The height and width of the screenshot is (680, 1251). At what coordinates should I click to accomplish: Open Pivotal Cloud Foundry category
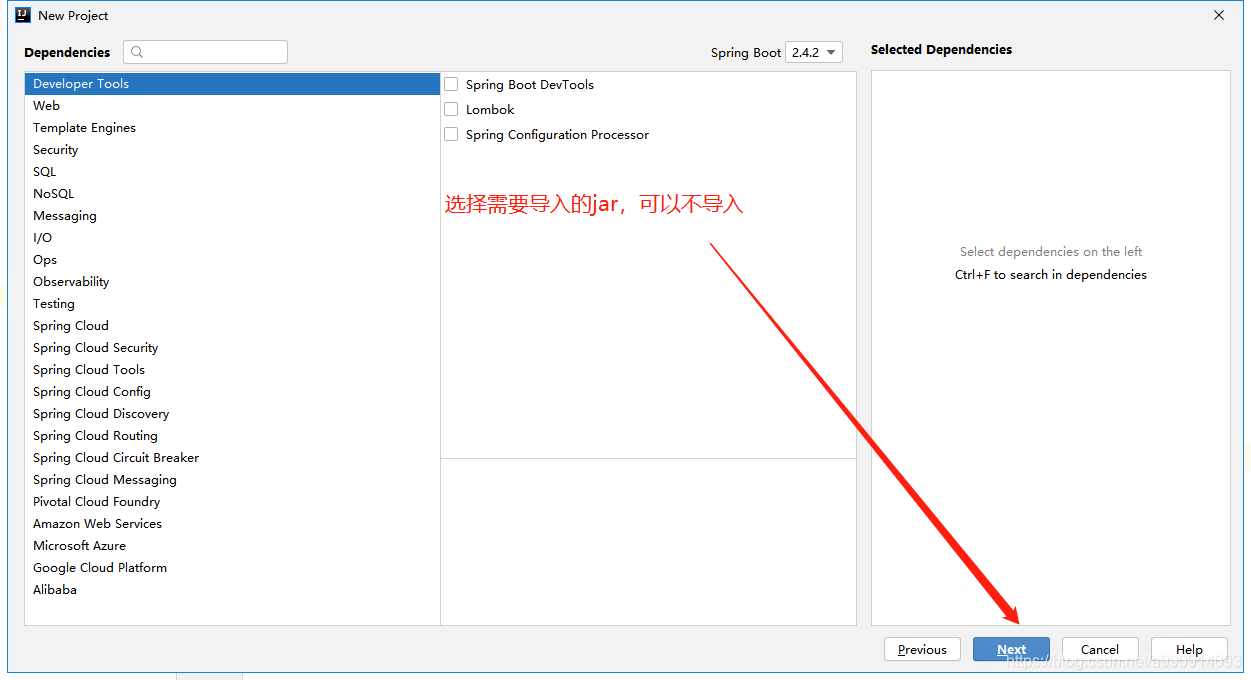click(x=232, y=502)
